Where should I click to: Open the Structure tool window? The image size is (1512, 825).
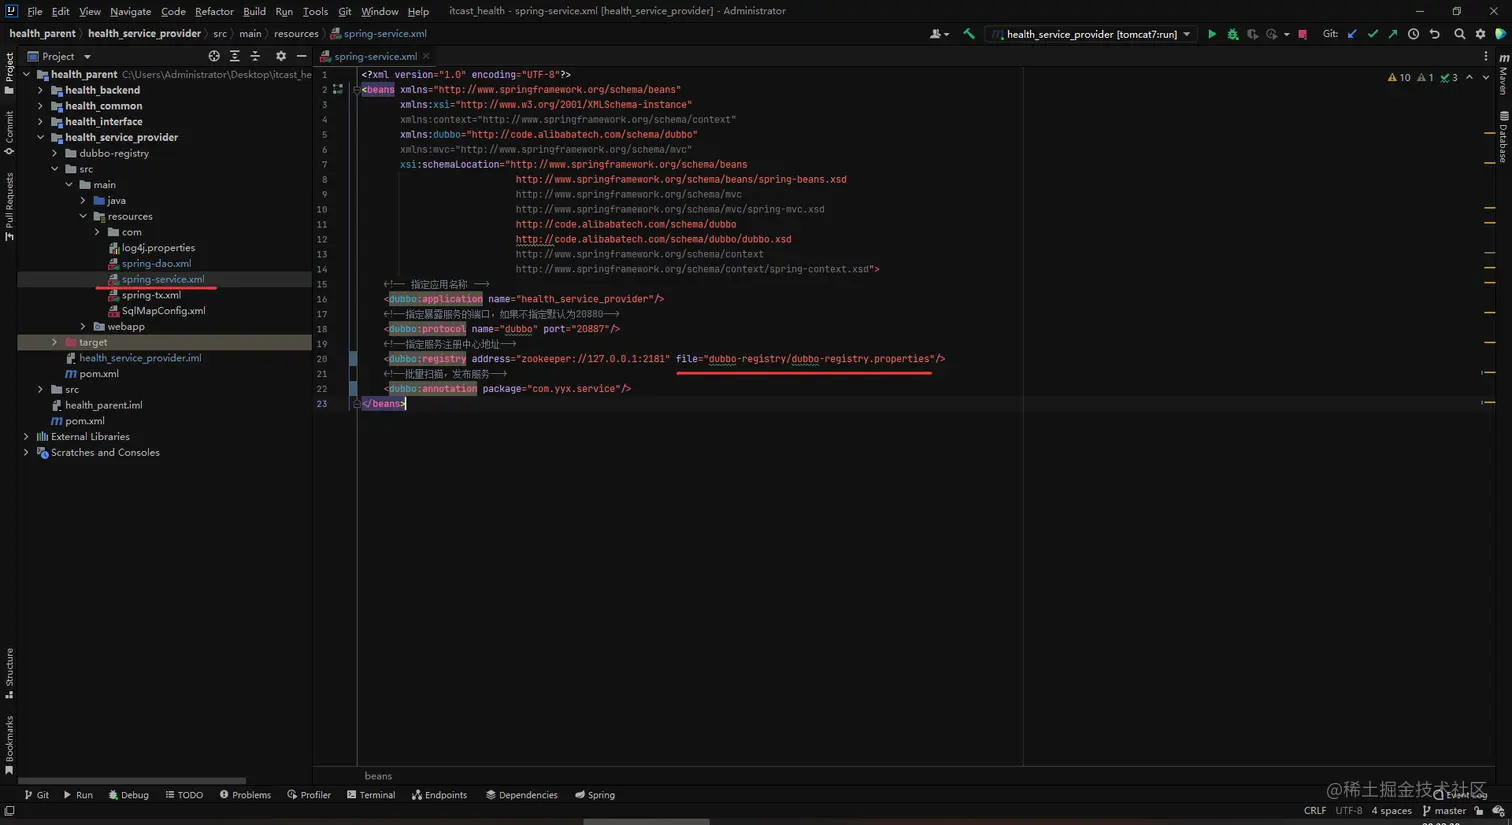[x=9, y=673]
